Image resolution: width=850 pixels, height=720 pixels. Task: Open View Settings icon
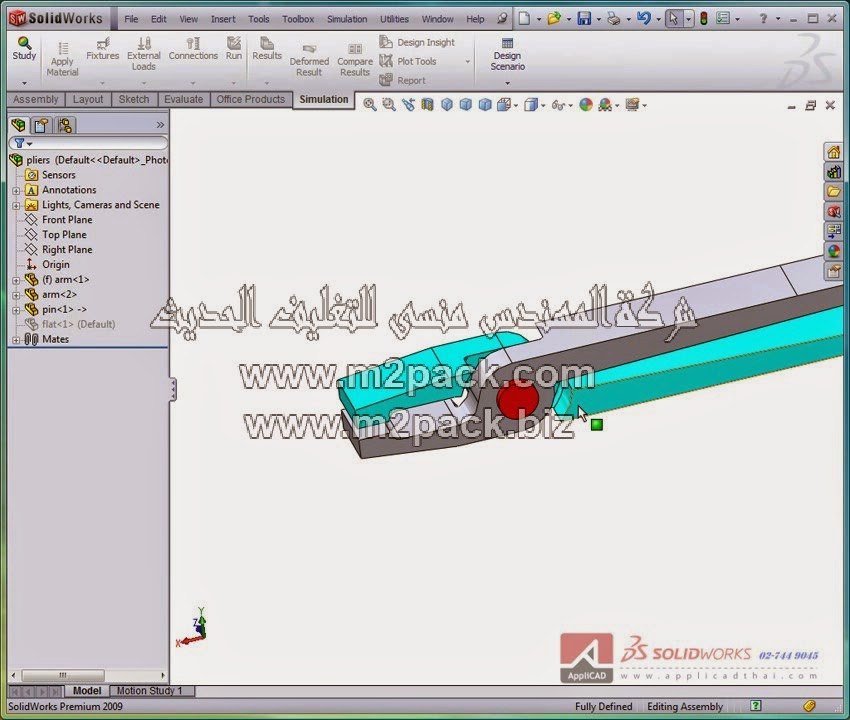pos(632,105)
